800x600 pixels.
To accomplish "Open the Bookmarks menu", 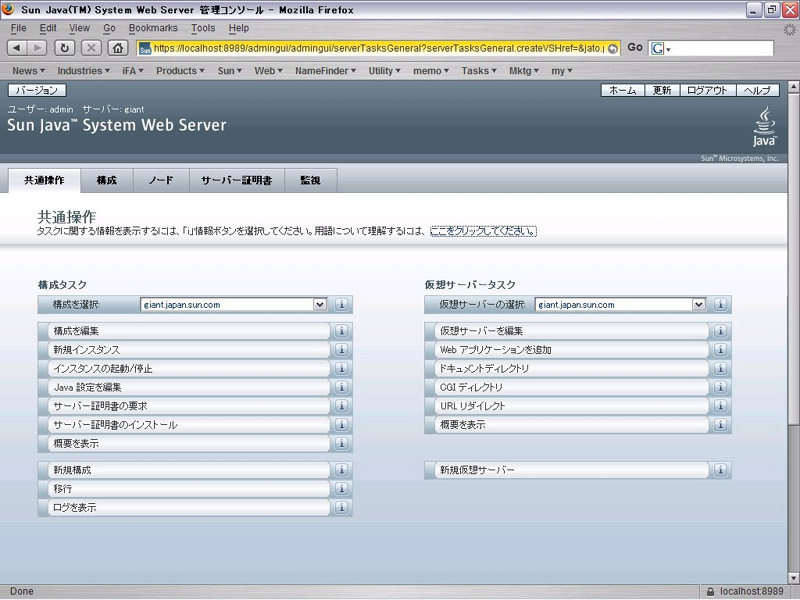I will click(153, 28).
